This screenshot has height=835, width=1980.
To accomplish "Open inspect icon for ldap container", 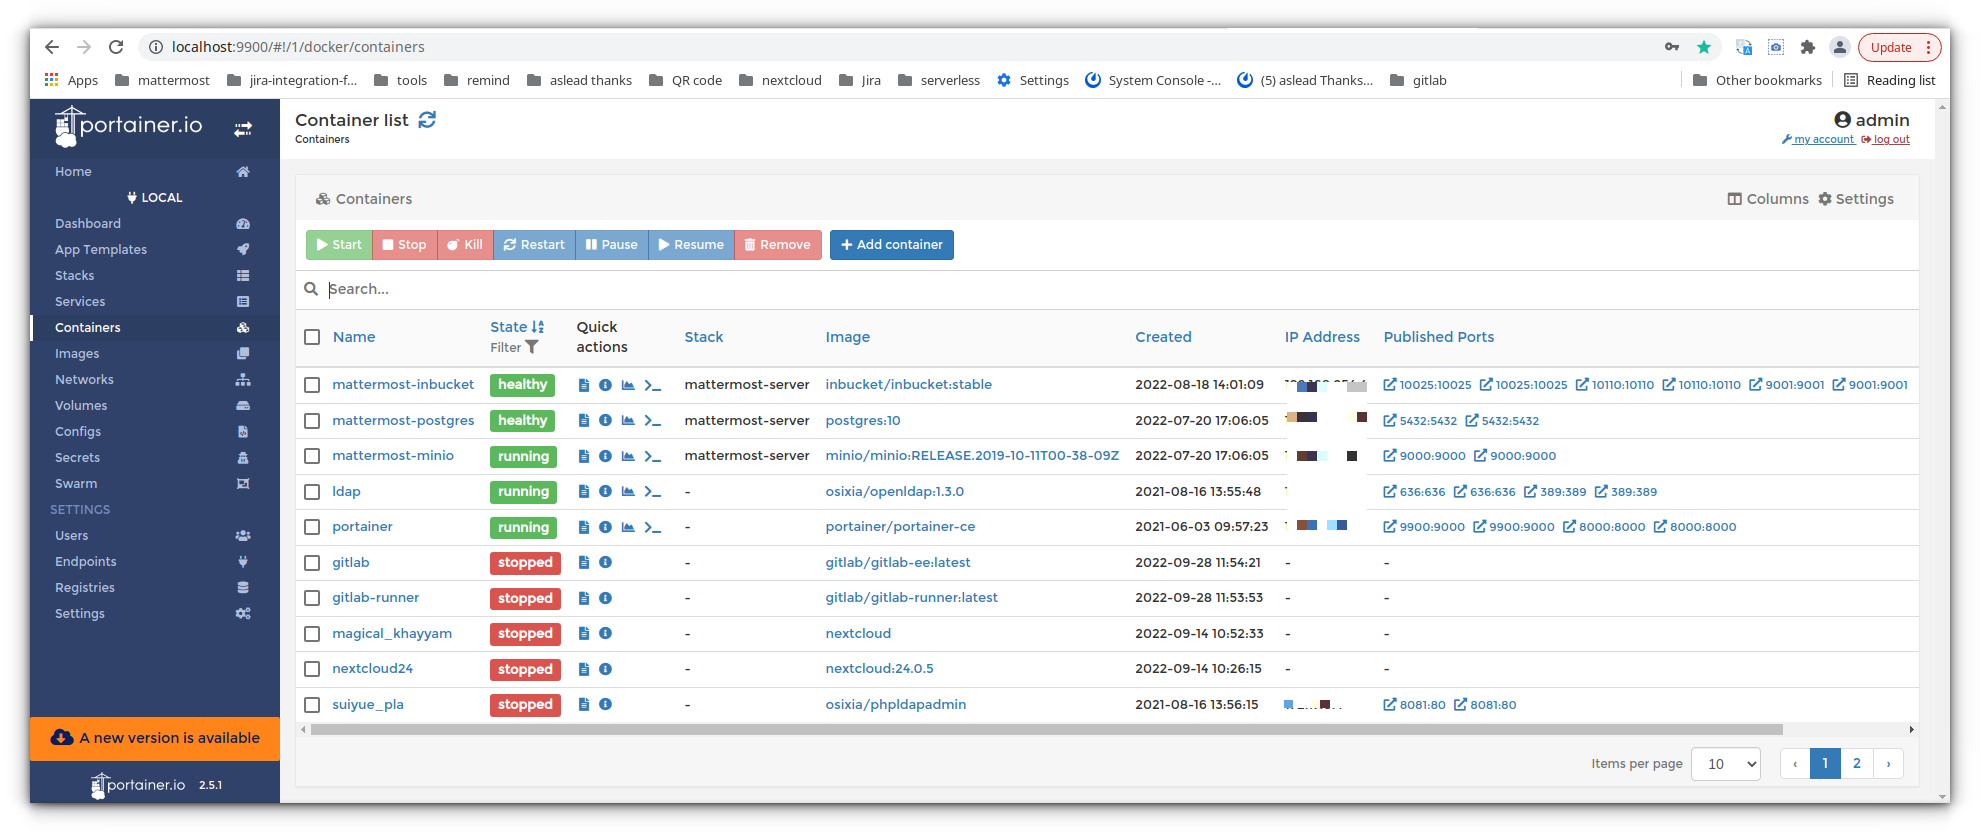I will pos(605,492).
